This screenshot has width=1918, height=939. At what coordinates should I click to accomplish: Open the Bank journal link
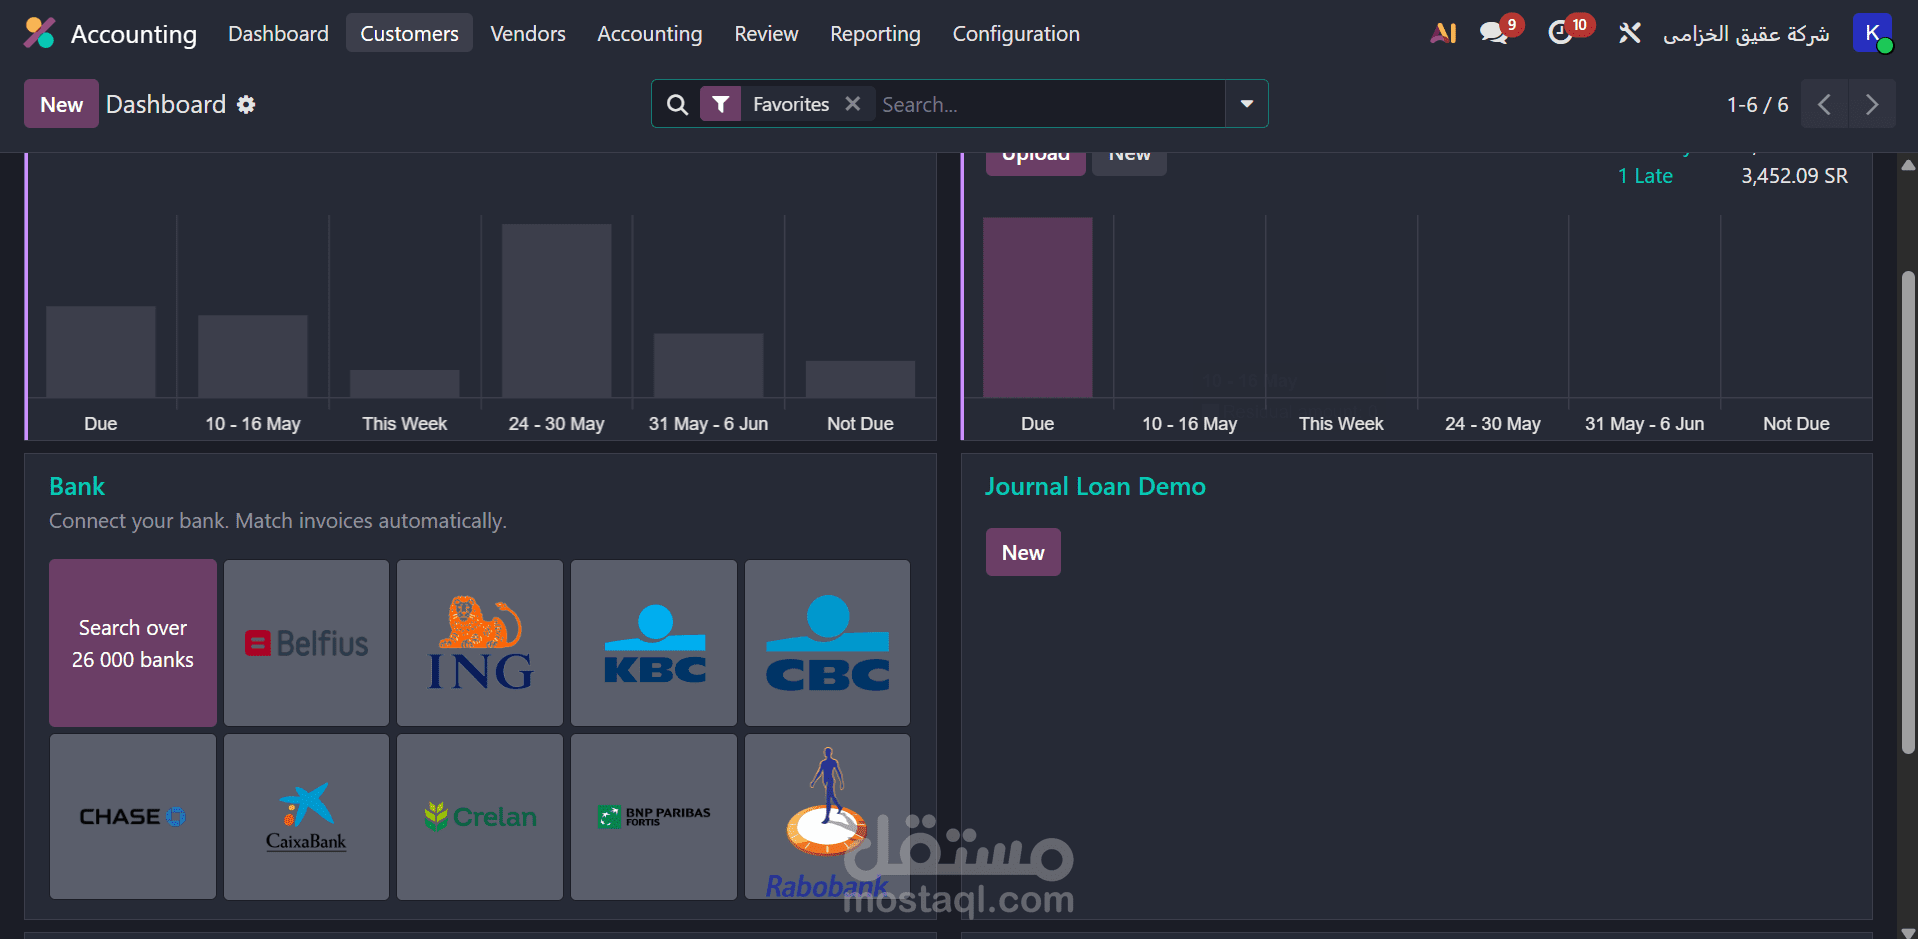click(77, 486)
